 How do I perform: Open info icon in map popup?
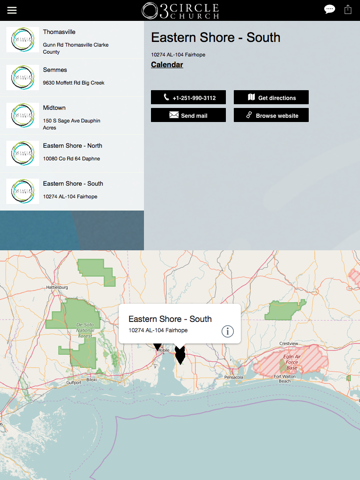pos(228,331)
